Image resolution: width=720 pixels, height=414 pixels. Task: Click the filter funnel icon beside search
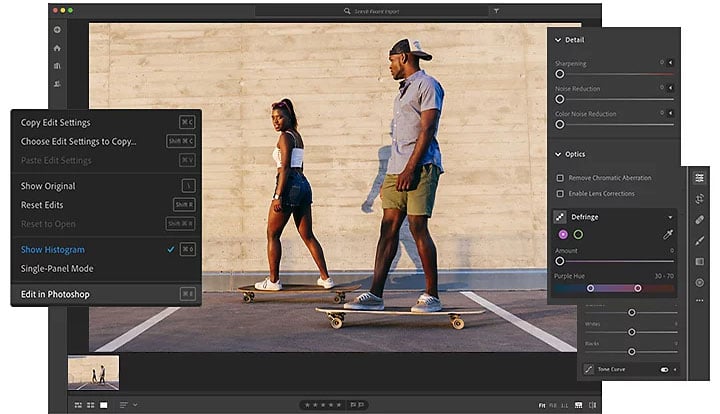tap(496, 11)
